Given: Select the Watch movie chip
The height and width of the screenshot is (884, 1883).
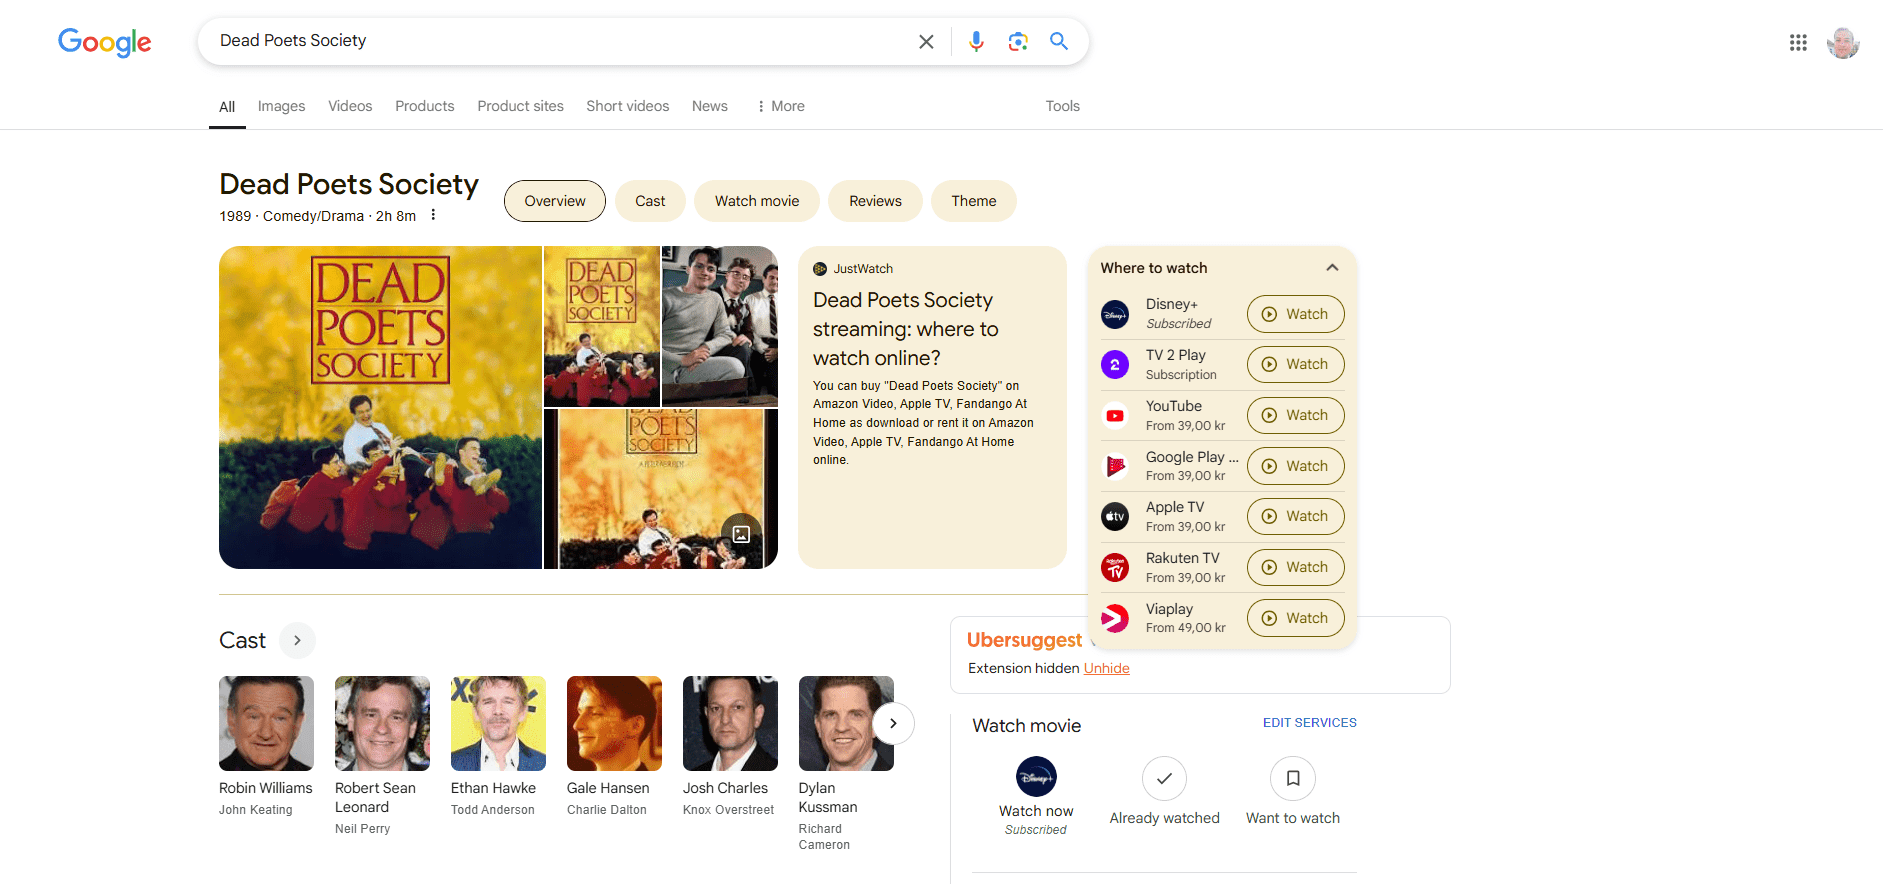Looking at the screenshot, I should 757,201.
